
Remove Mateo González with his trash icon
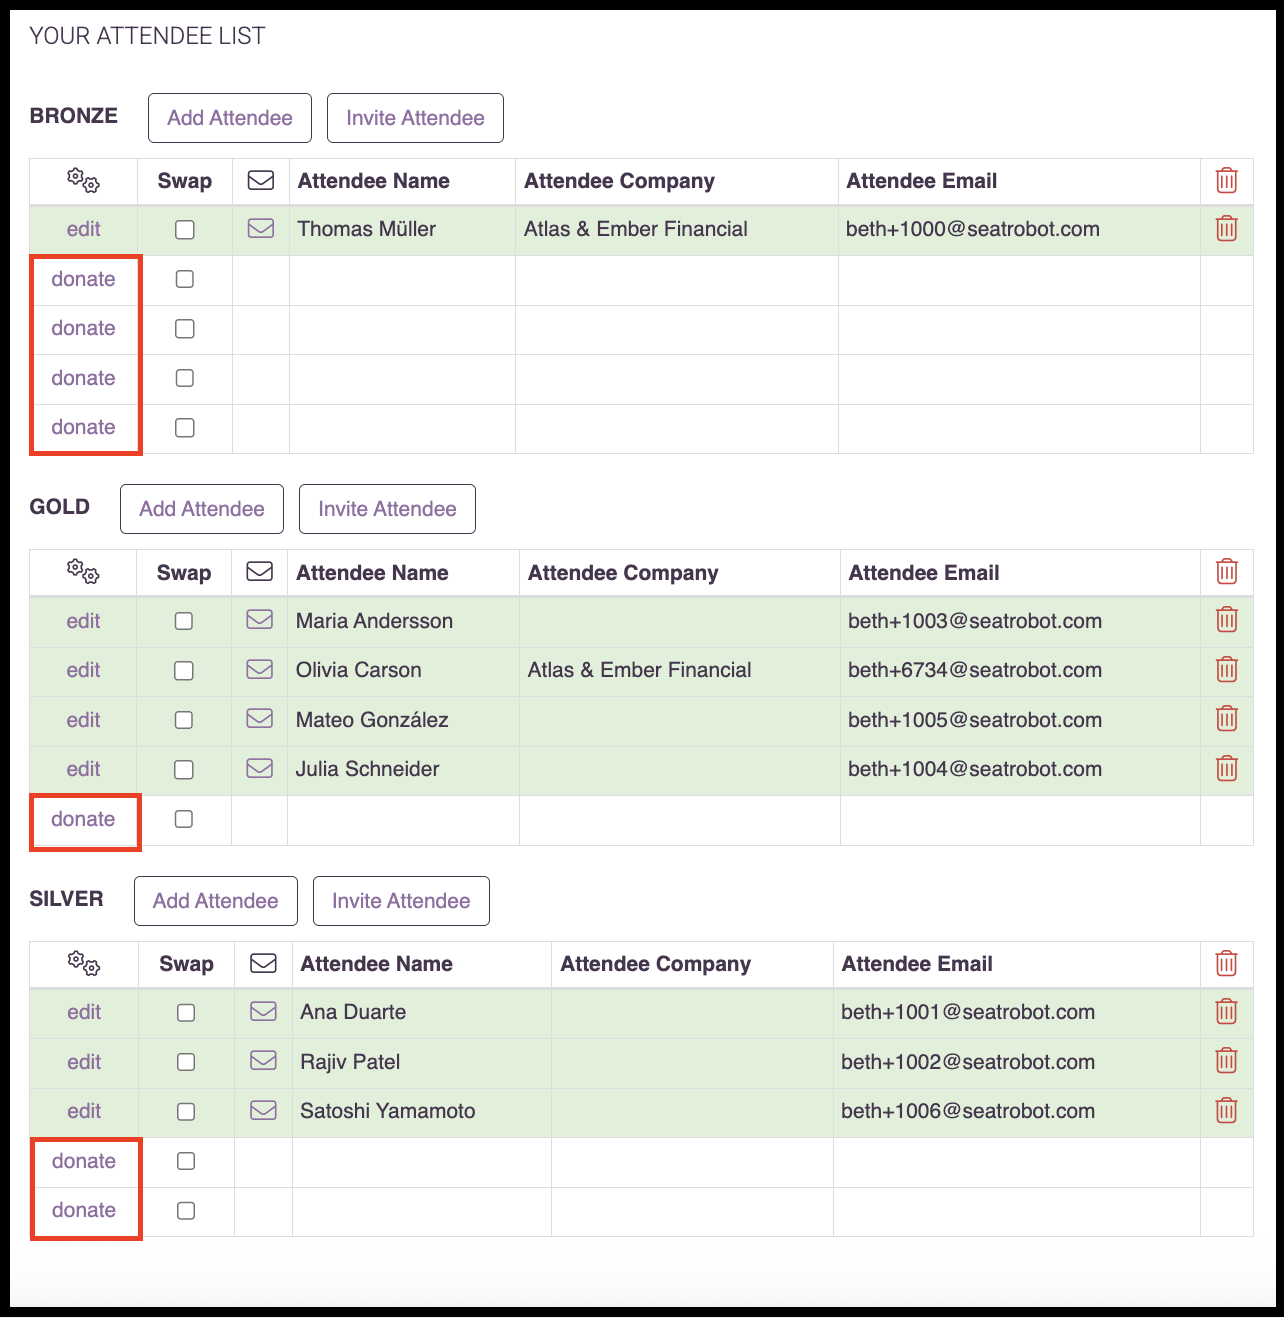1226,719
